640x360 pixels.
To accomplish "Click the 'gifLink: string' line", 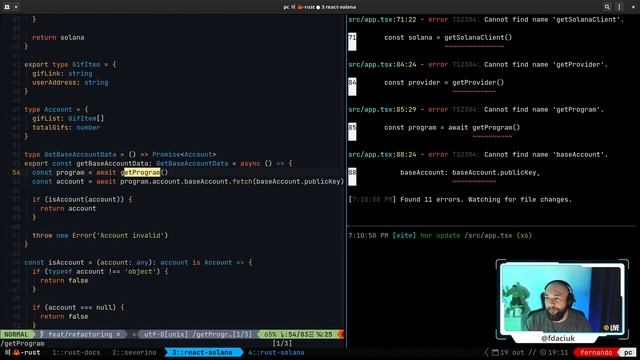I will pos(62,73).
